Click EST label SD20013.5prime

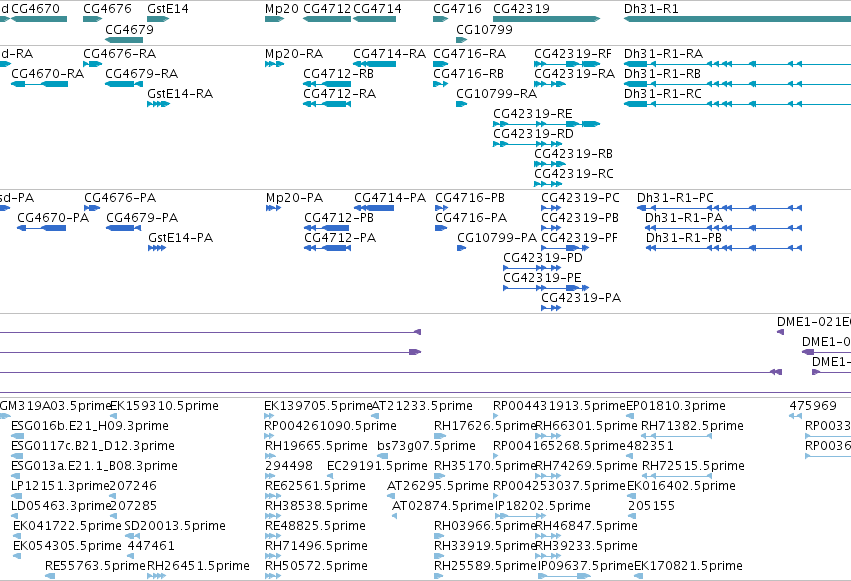pyautogui.click(x=175, y=526)
